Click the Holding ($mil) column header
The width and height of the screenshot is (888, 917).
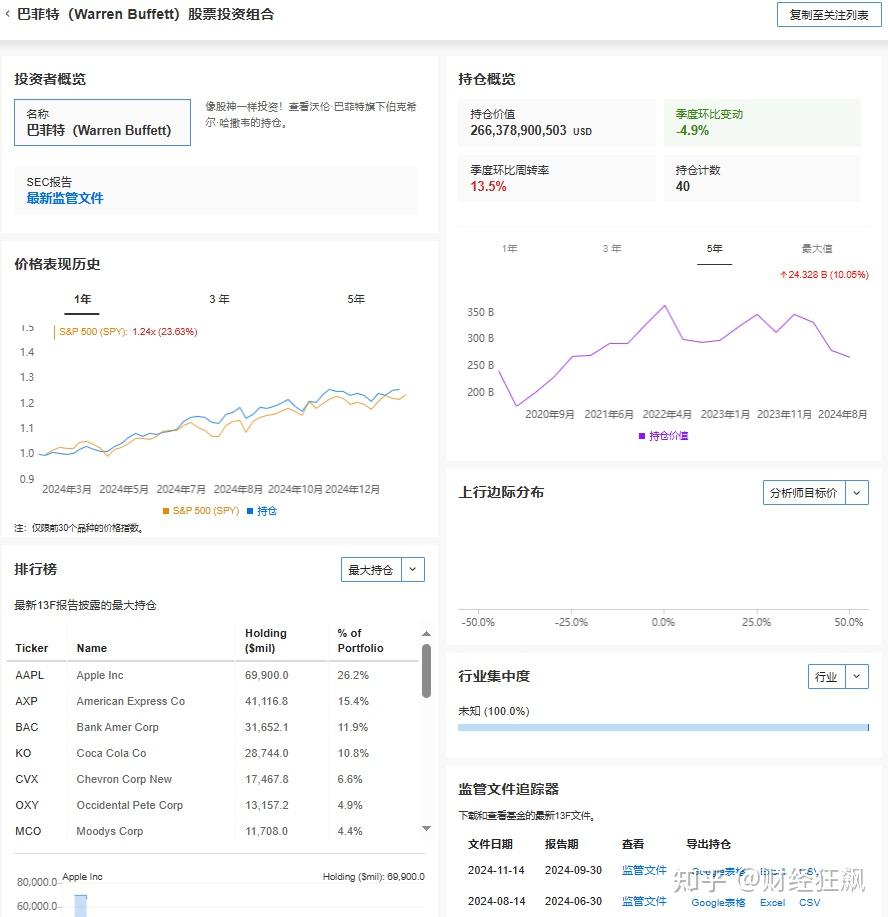(x=266, y=640)
